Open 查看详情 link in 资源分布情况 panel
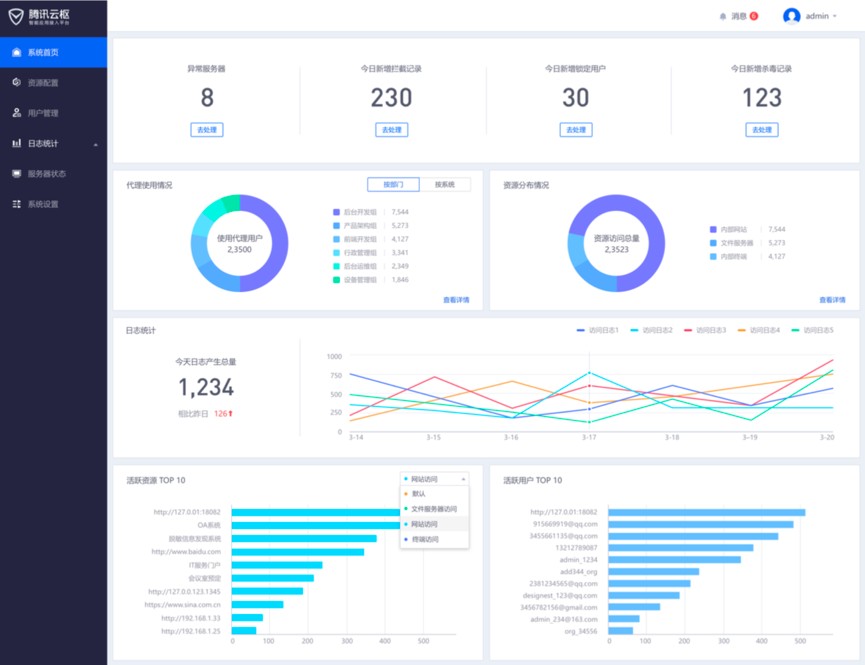Screen dimensions: 865x665 [832, 300]
